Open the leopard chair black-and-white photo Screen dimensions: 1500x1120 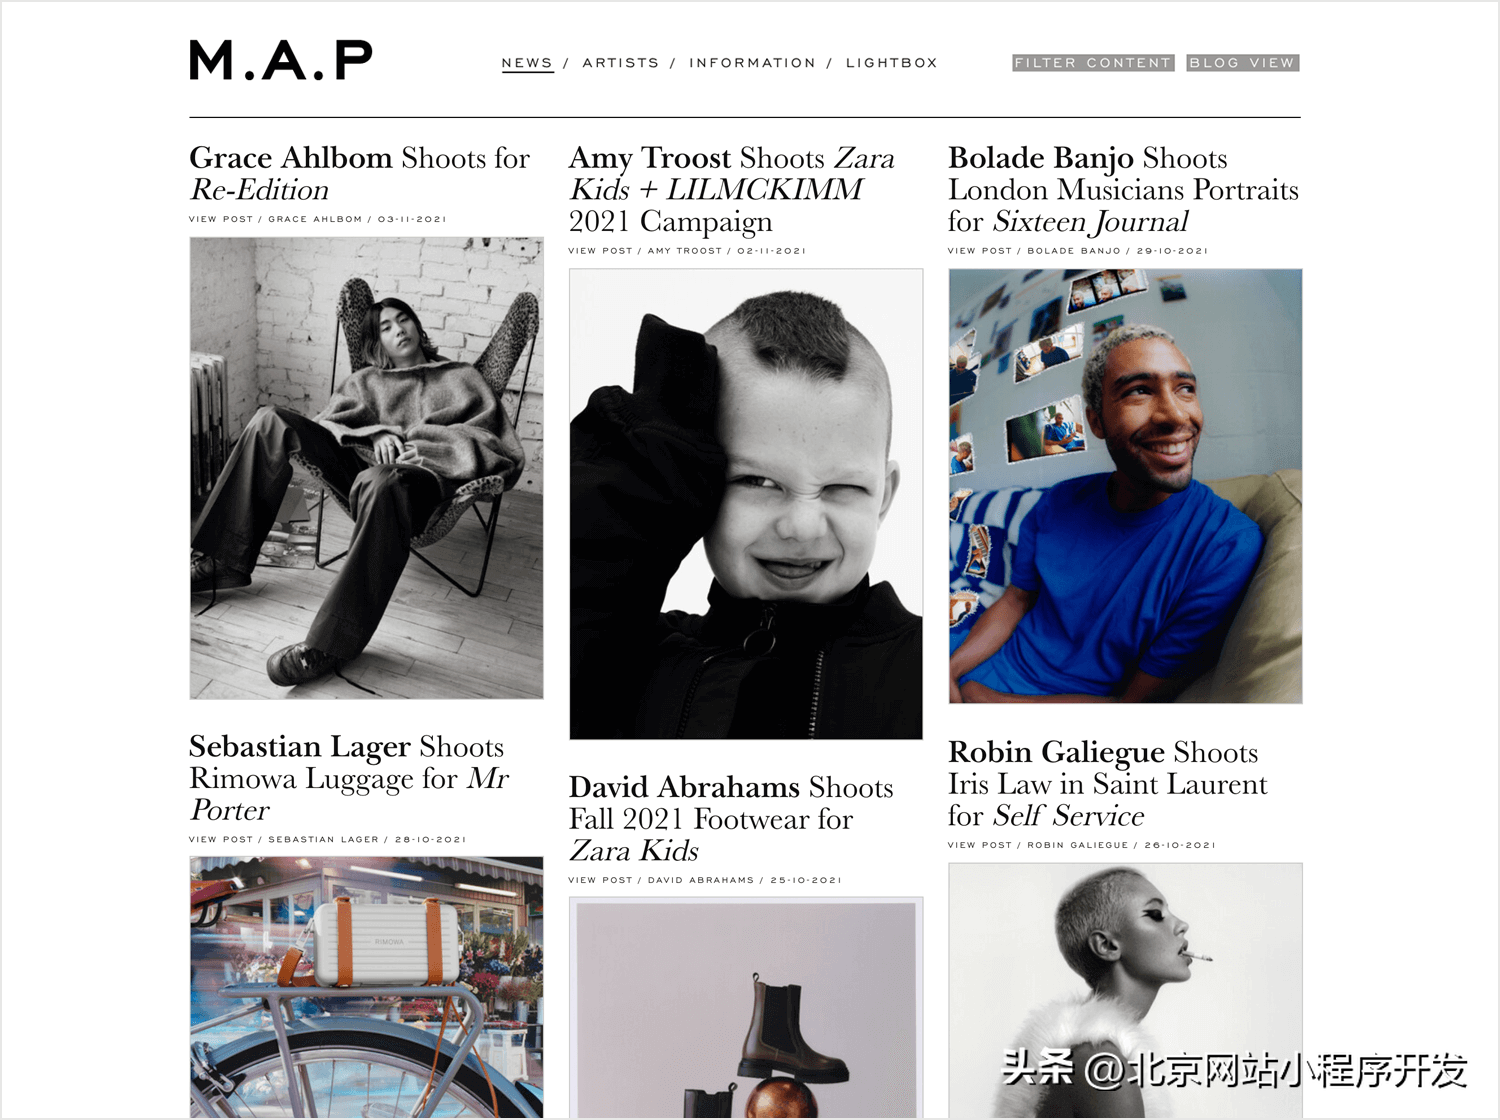367,468
